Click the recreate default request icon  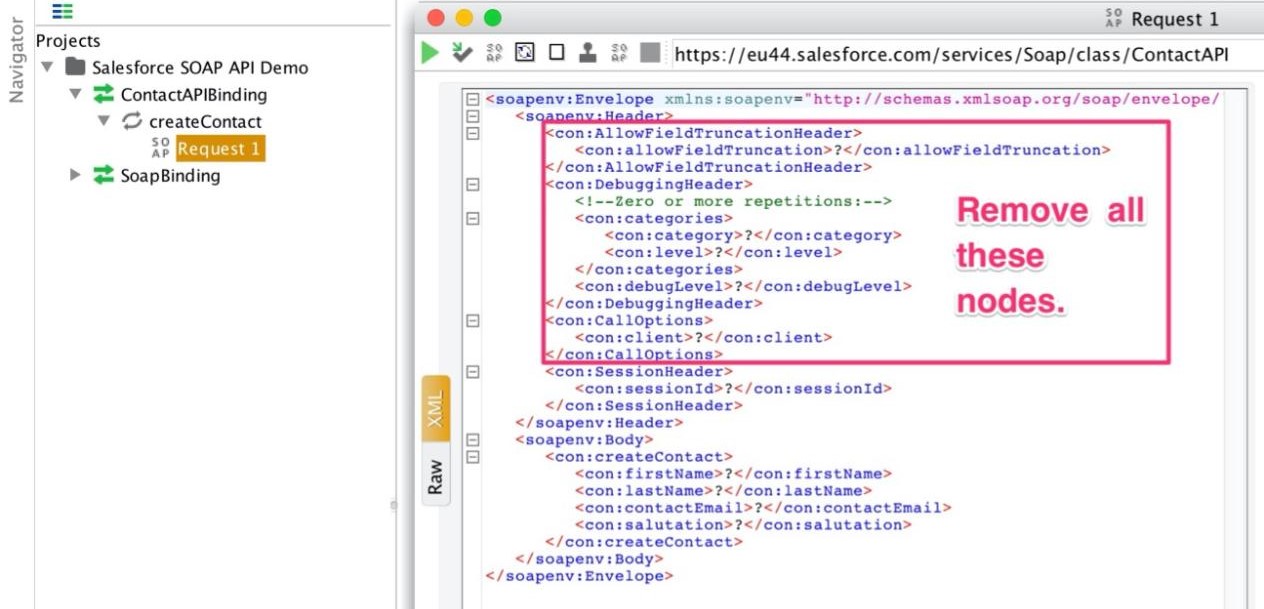coord(525,53)
